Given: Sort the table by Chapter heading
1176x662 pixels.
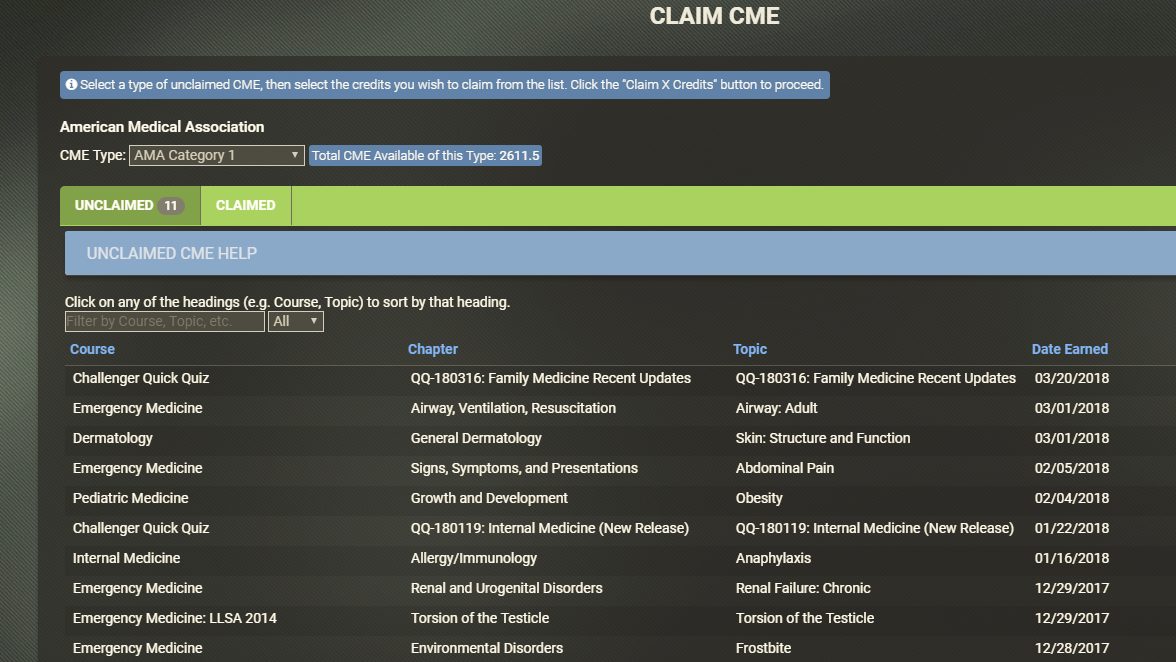Looking at the screenshot, I should (x=433, y=349).
